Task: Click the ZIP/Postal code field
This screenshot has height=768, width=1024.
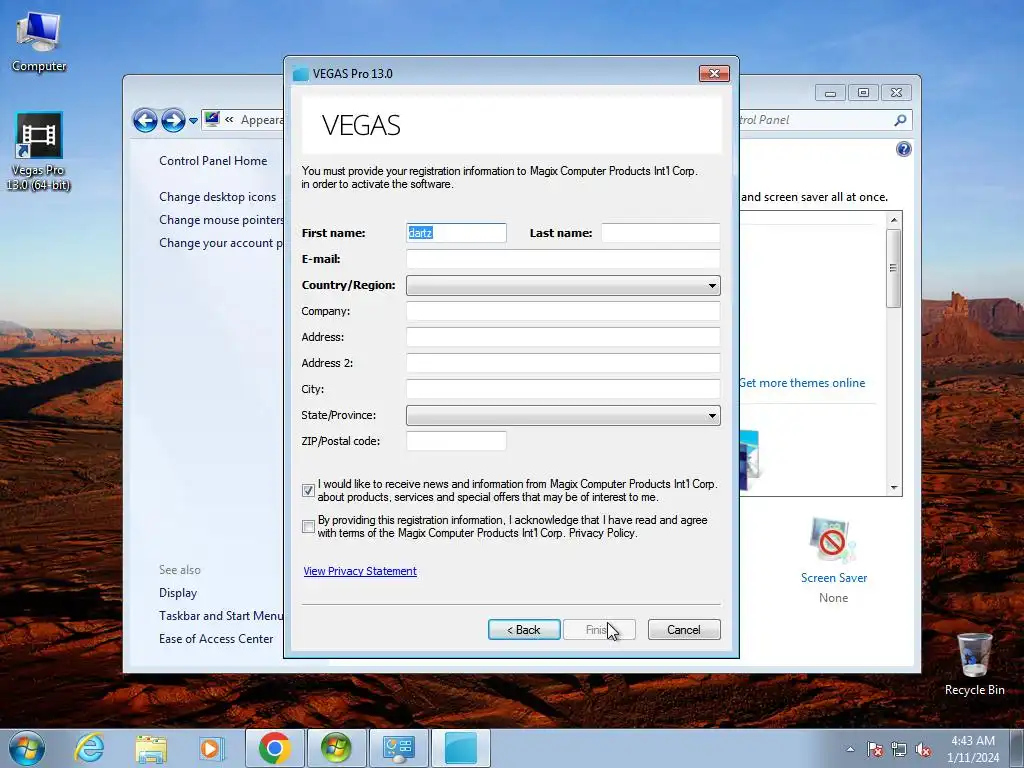Action: click(x=456, y=441)
